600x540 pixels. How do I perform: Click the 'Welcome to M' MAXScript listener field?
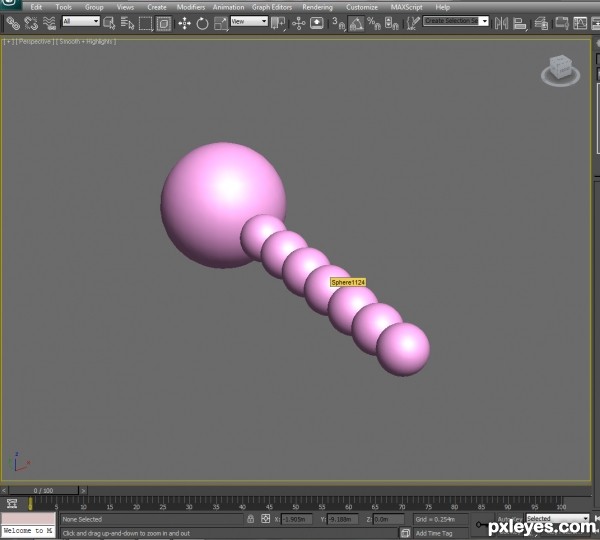(28, 531)
